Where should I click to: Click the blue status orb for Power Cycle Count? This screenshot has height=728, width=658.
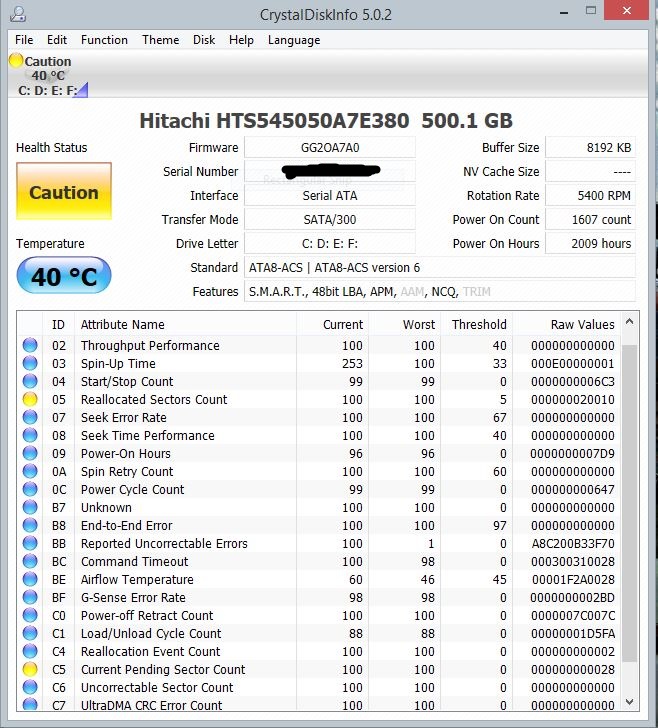click(x=30, y=489)
